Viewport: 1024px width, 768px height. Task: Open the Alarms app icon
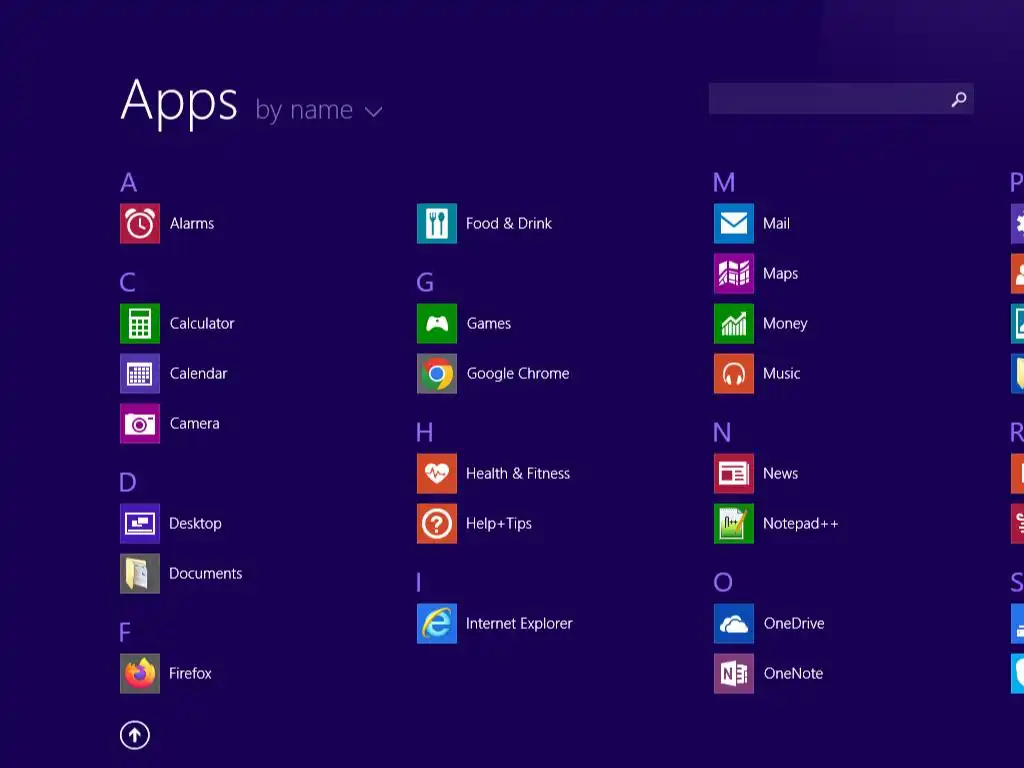140,223
